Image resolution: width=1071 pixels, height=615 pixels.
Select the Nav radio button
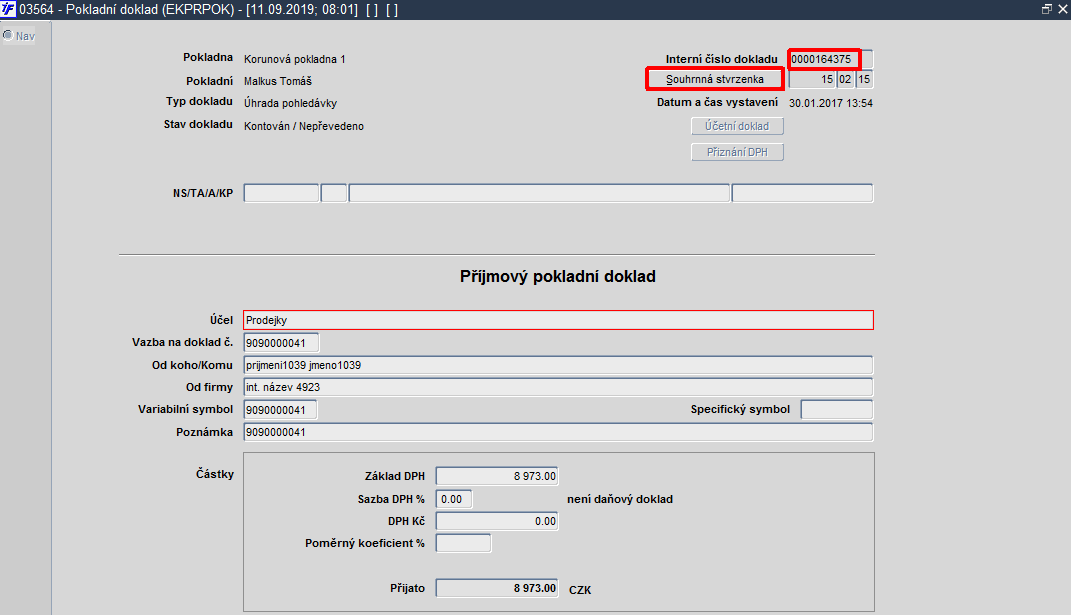(8, 36)
